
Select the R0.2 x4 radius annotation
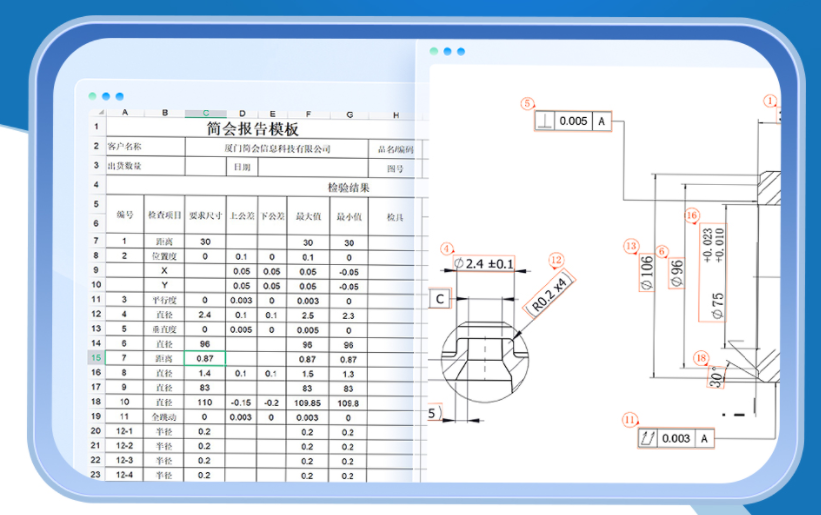pos(550,295)
